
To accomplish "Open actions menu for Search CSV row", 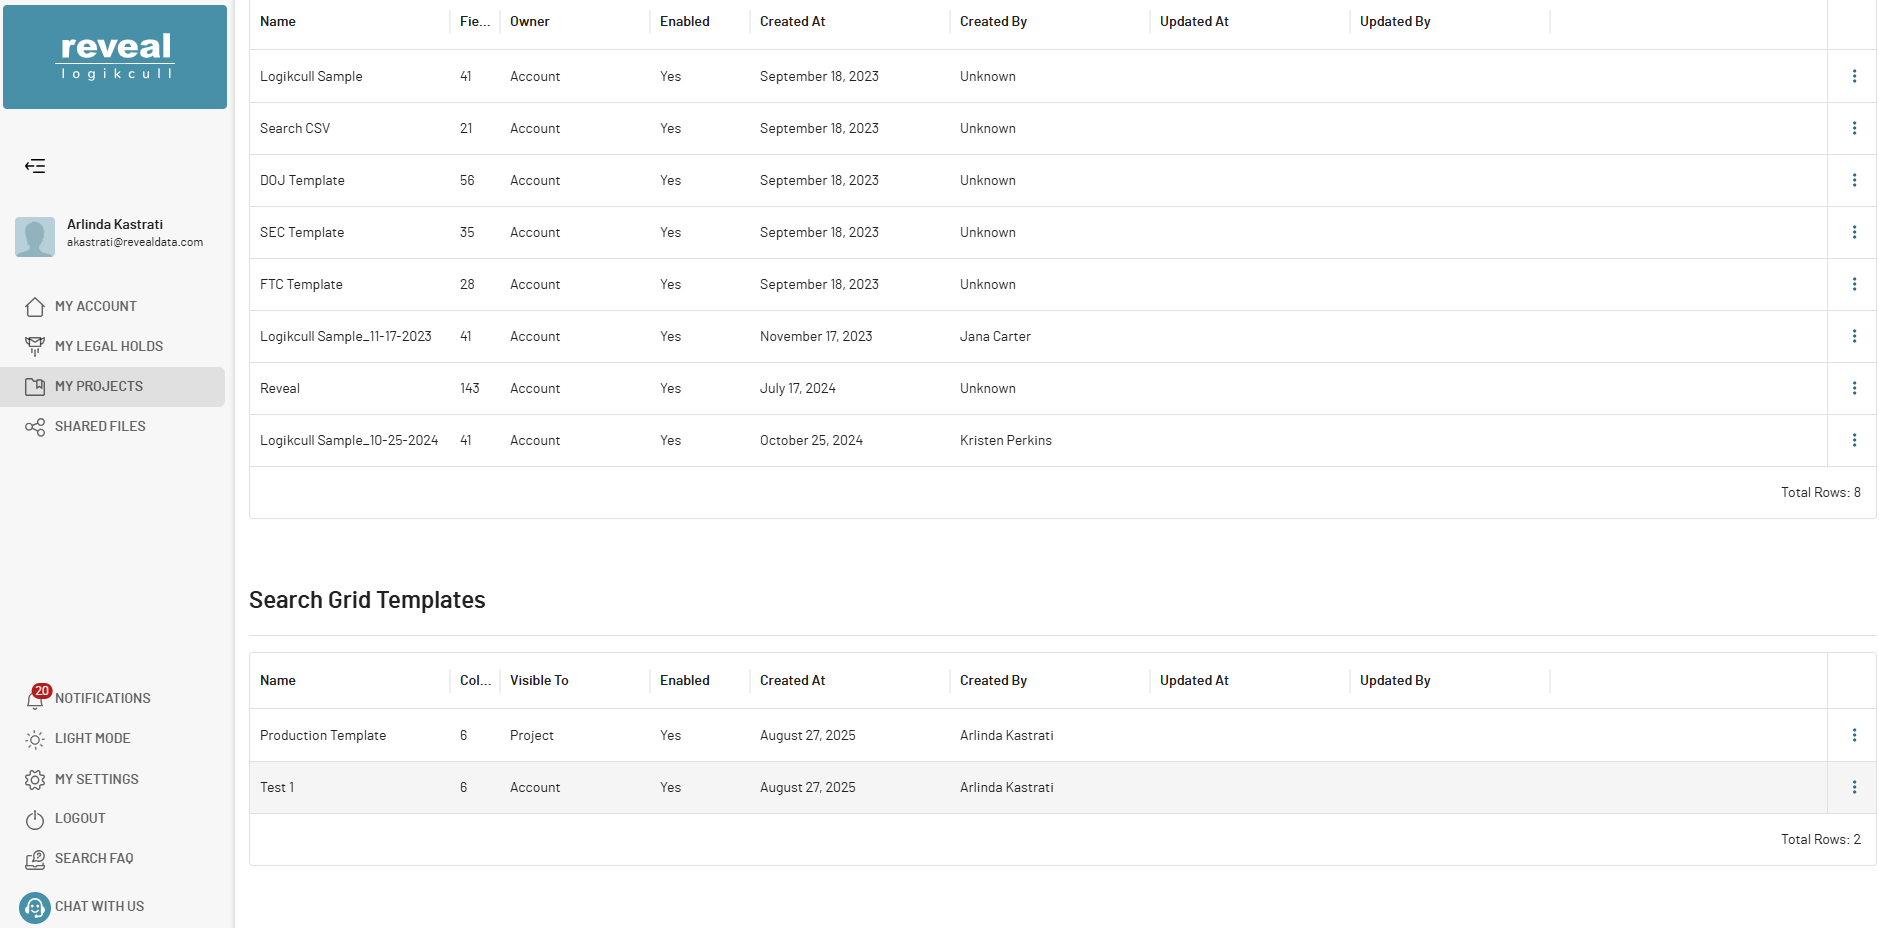I will [1854, 128].
